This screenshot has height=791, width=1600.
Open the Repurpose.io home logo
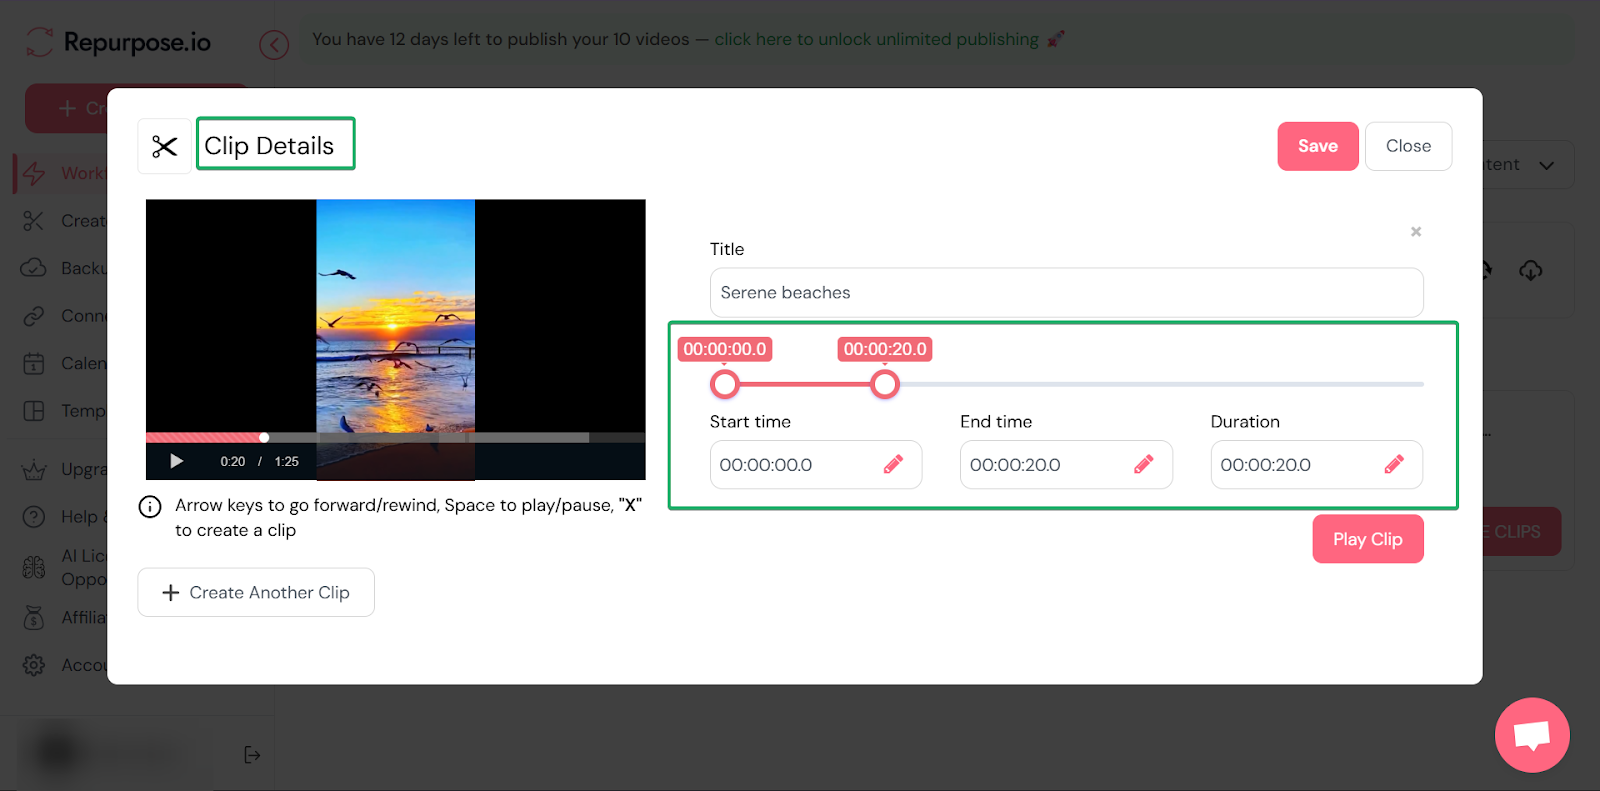(118, 42)
